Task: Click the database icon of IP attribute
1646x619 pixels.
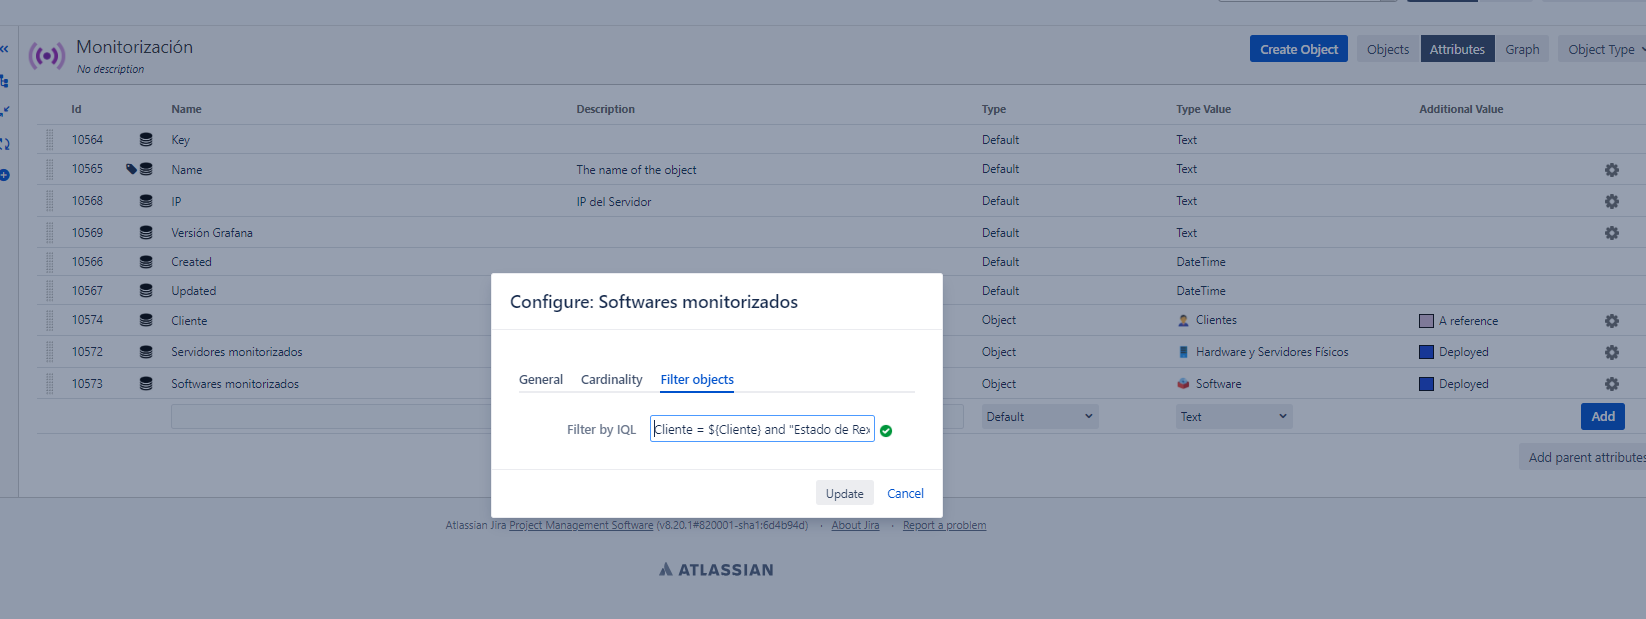Action: (146, 201)
